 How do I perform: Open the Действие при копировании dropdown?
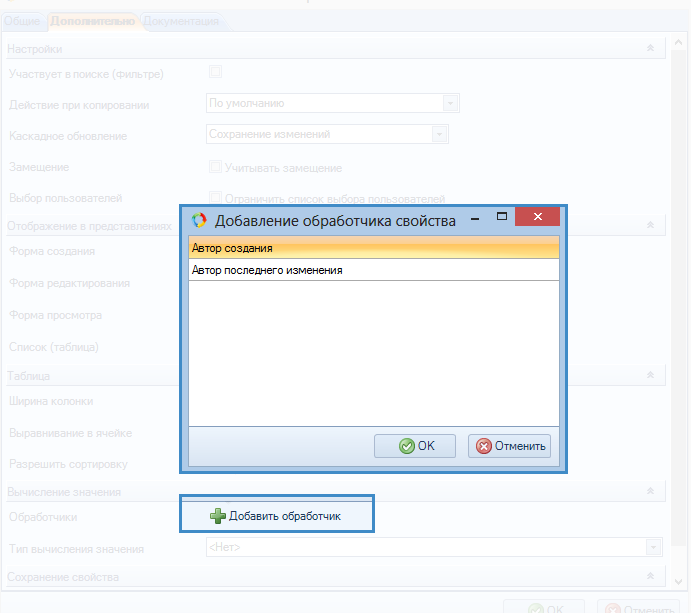[x=450, y=103]
